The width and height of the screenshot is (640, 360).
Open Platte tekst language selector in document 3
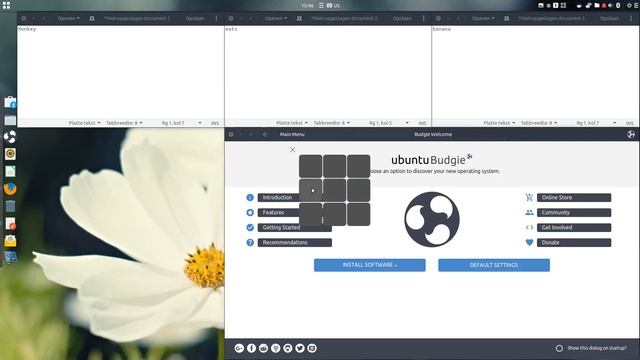pyautogui.click(x=499, y=123)
